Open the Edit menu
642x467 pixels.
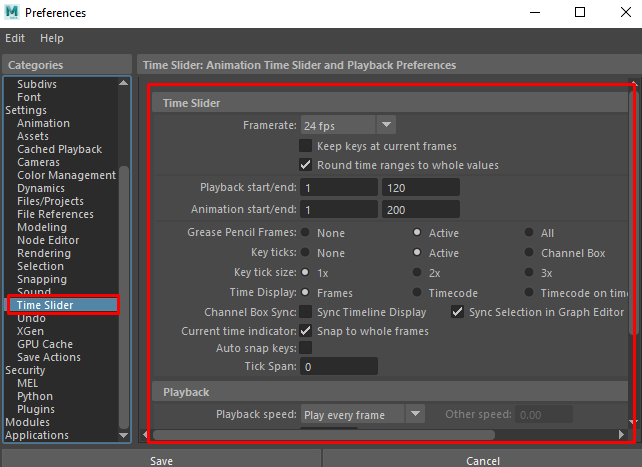pos(15,38)
